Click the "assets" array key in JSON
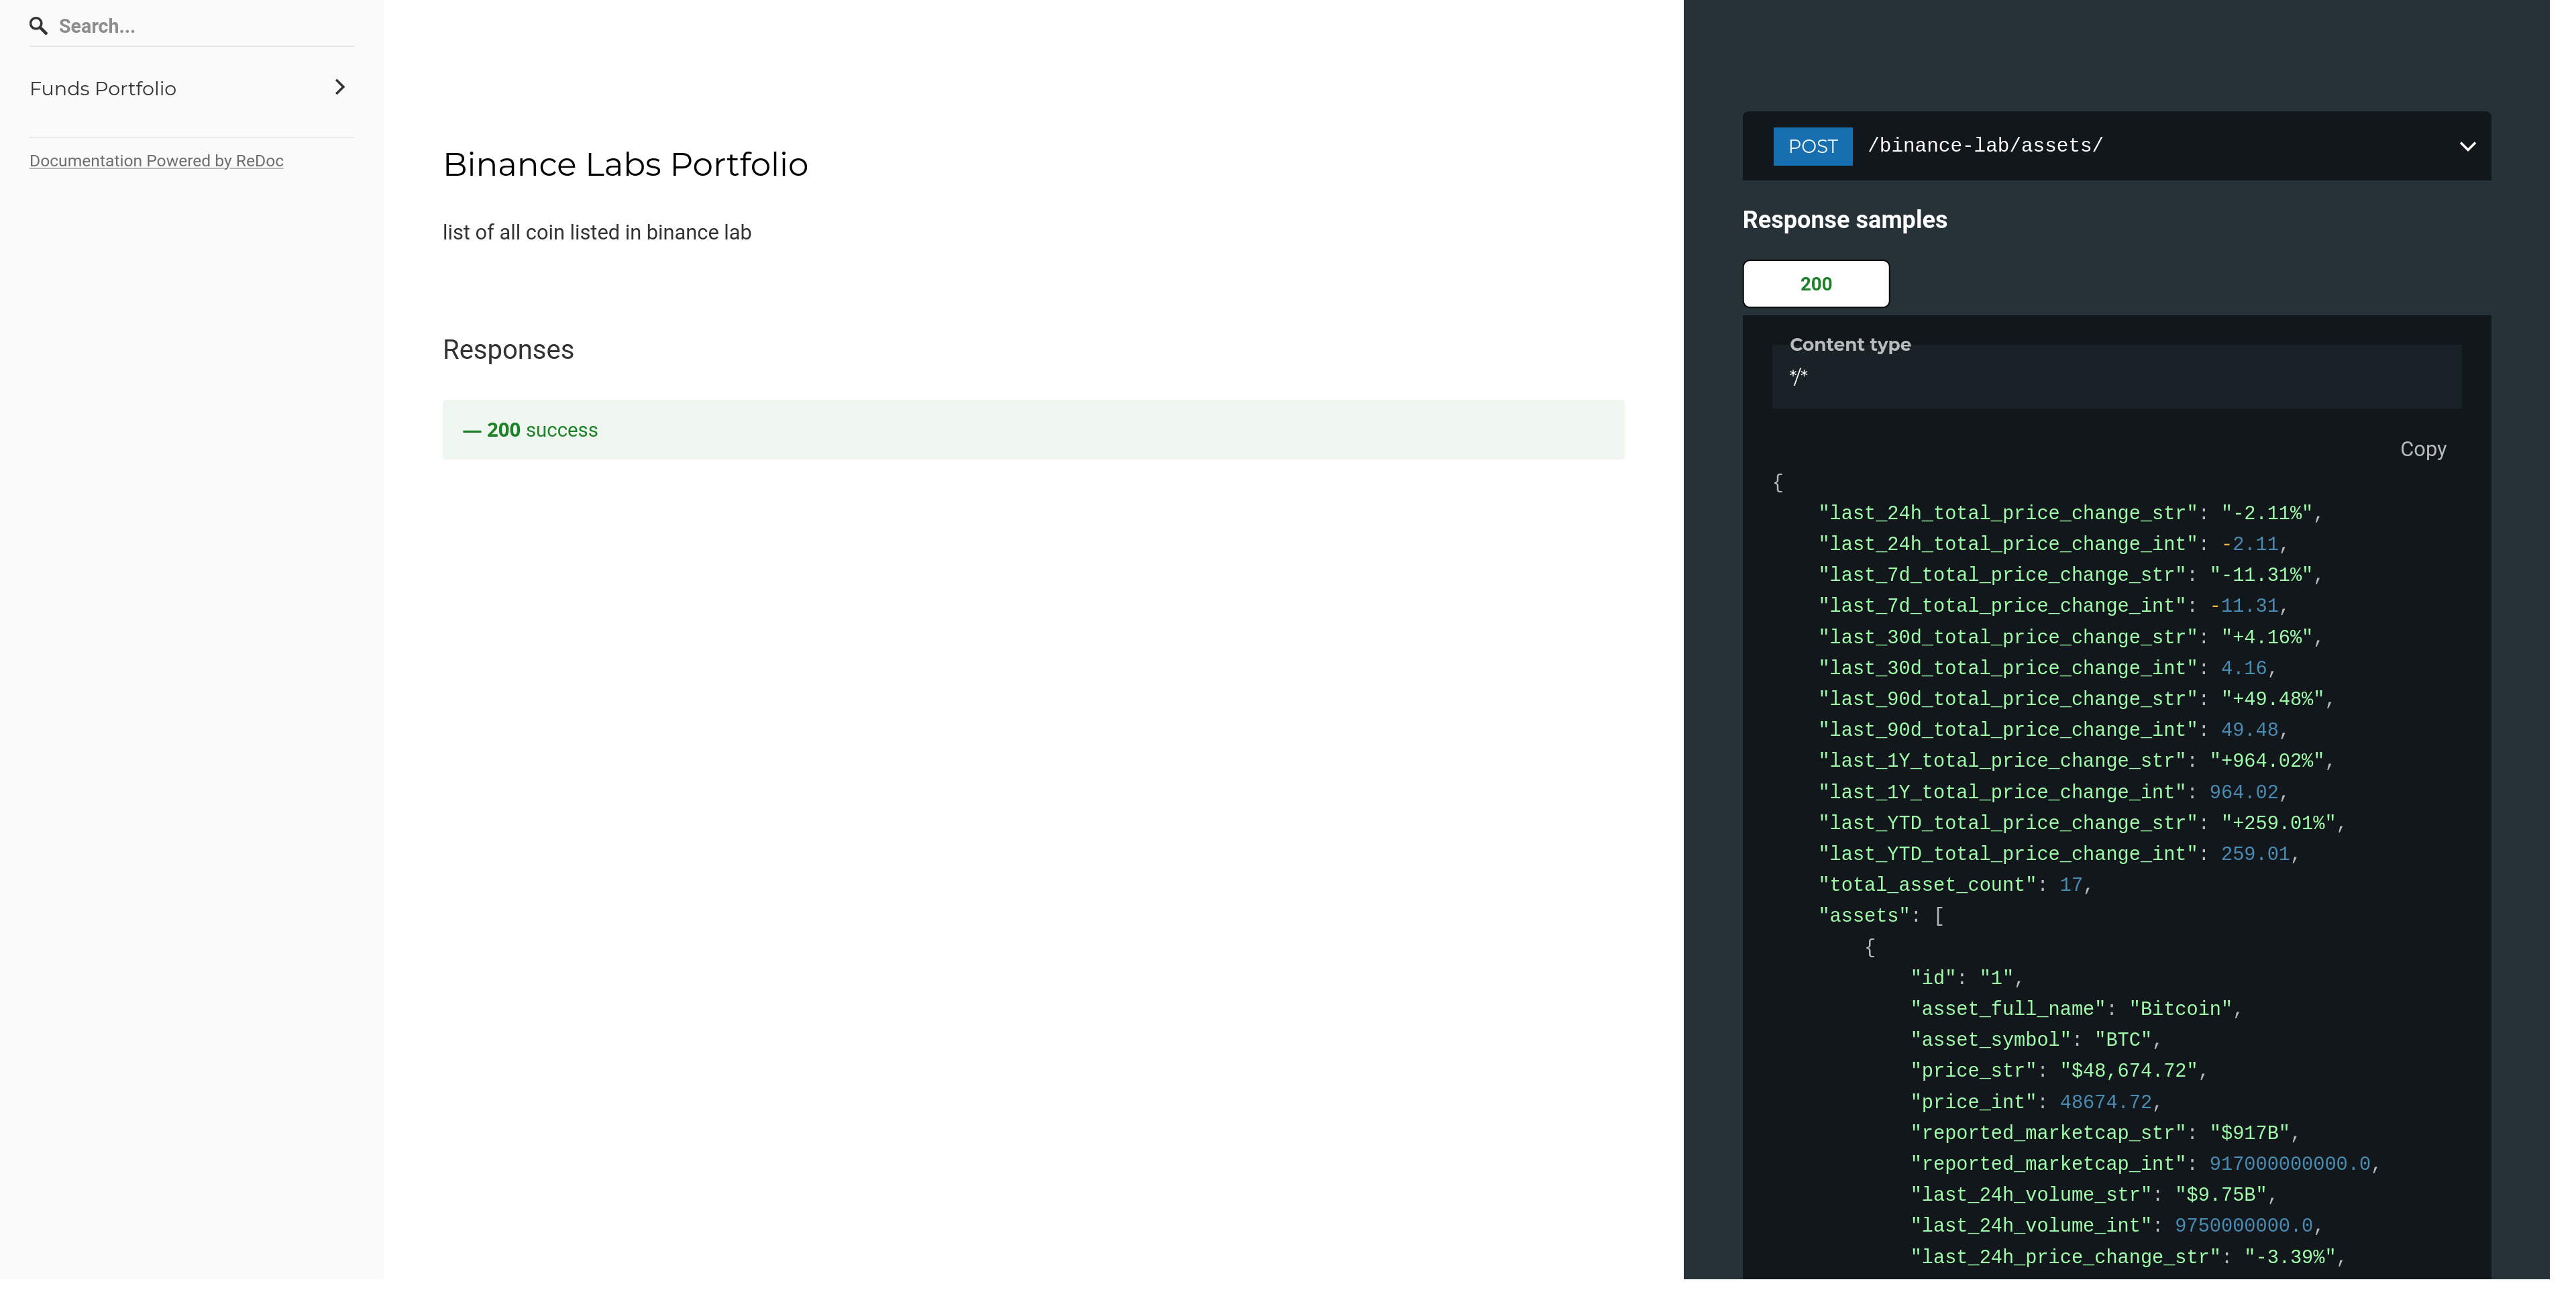Image resolution: width=2576 pixels, height=1292 pixels. pos(1864,916)
